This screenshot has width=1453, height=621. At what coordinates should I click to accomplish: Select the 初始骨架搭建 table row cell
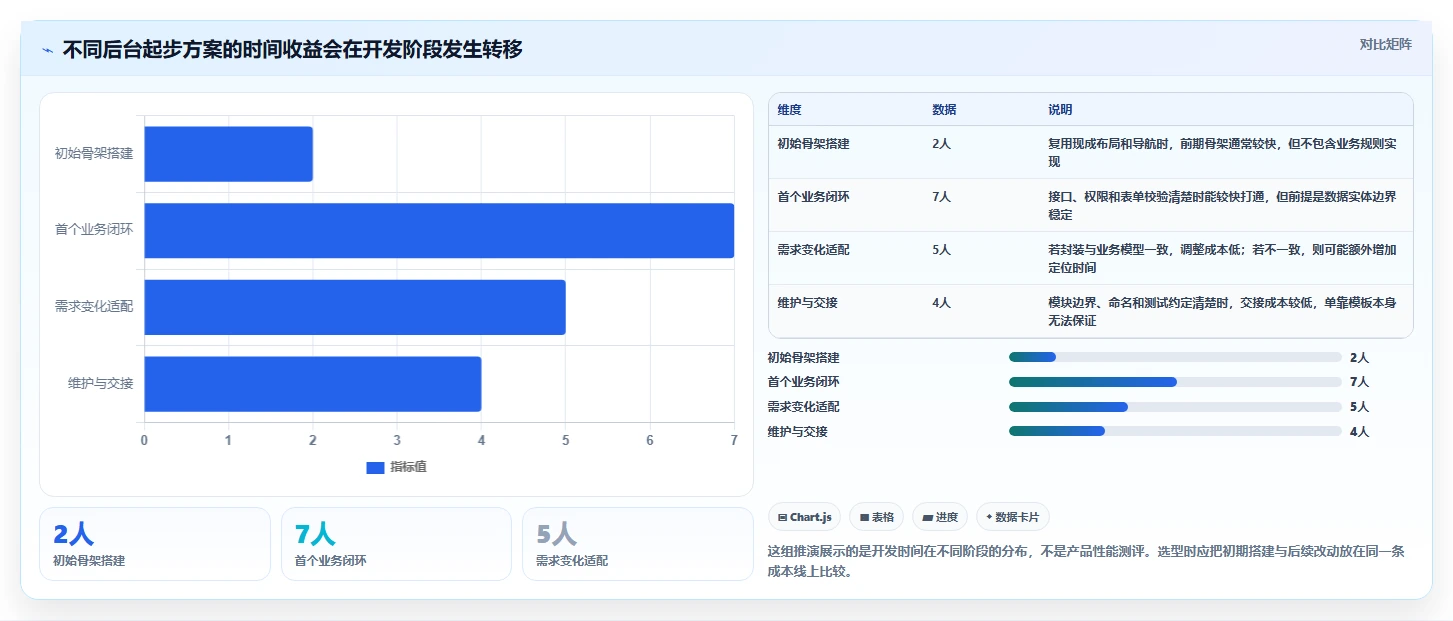813,144
